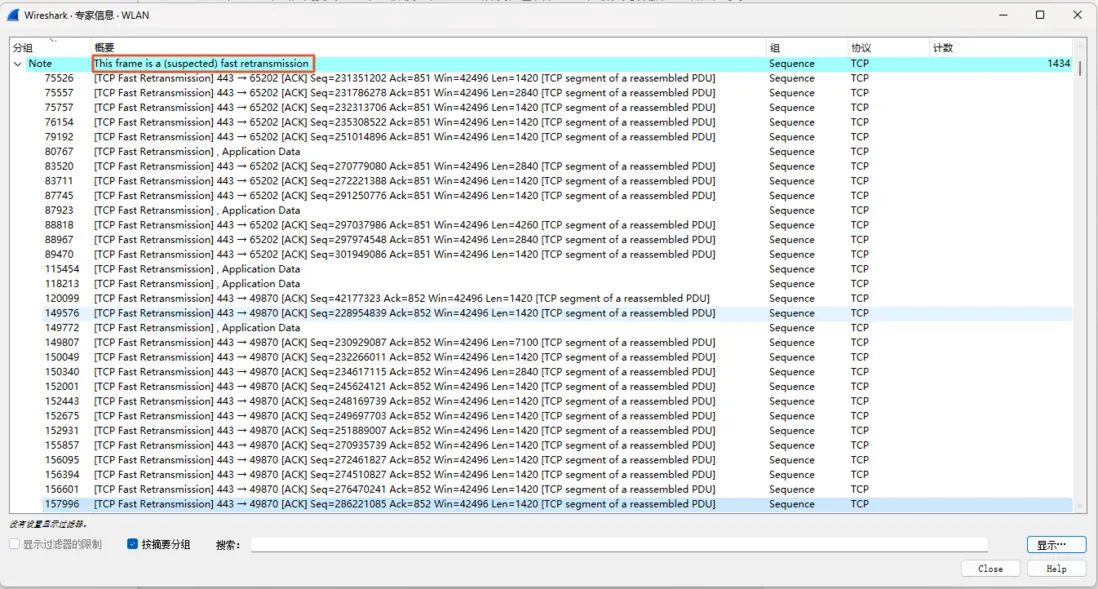Click TCP in the Note summary row
Image resolution: width=1098 pixels, height=589 pixels.
[860, 64]
